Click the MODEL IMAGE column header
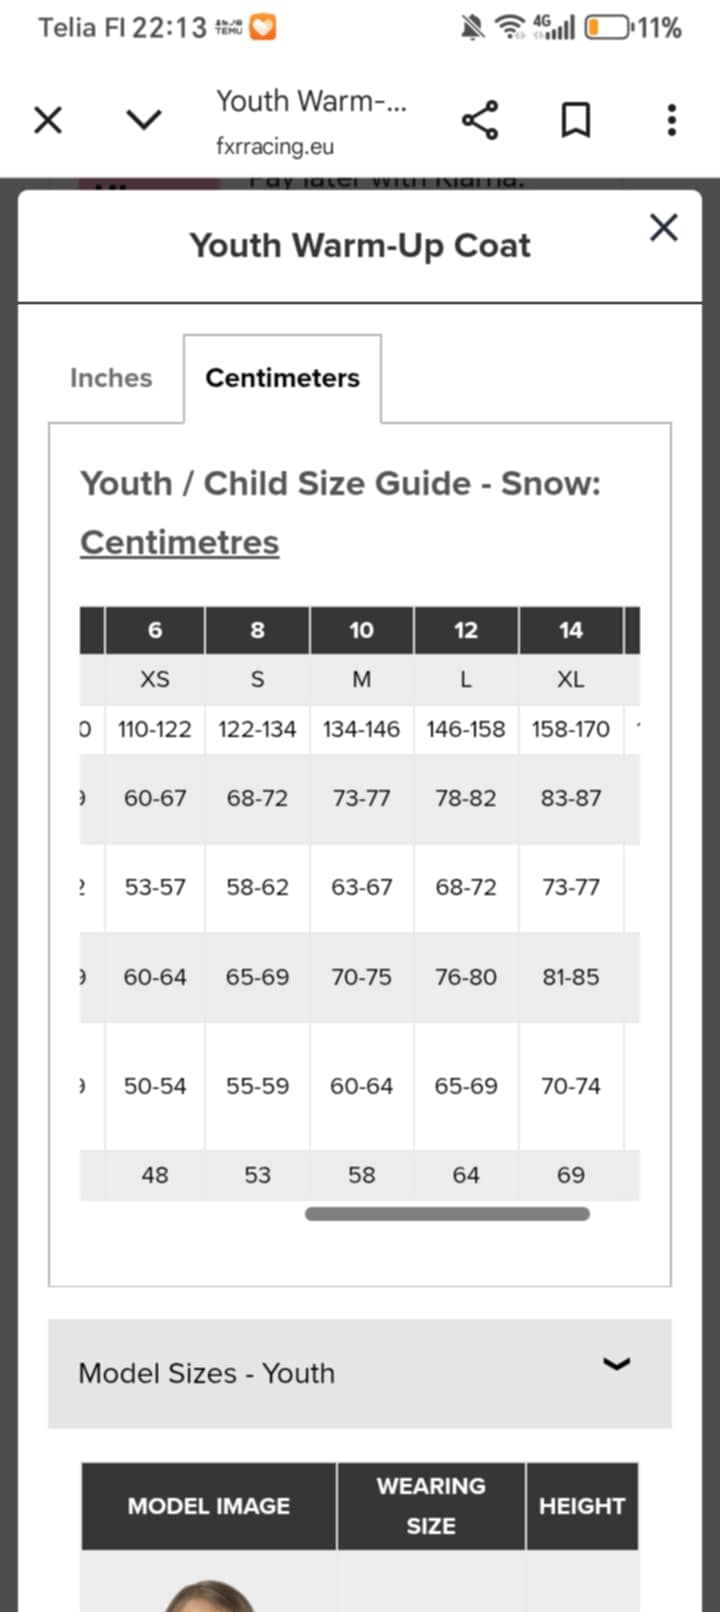This screenshot has width=720, height=1612. [209, 1506]
